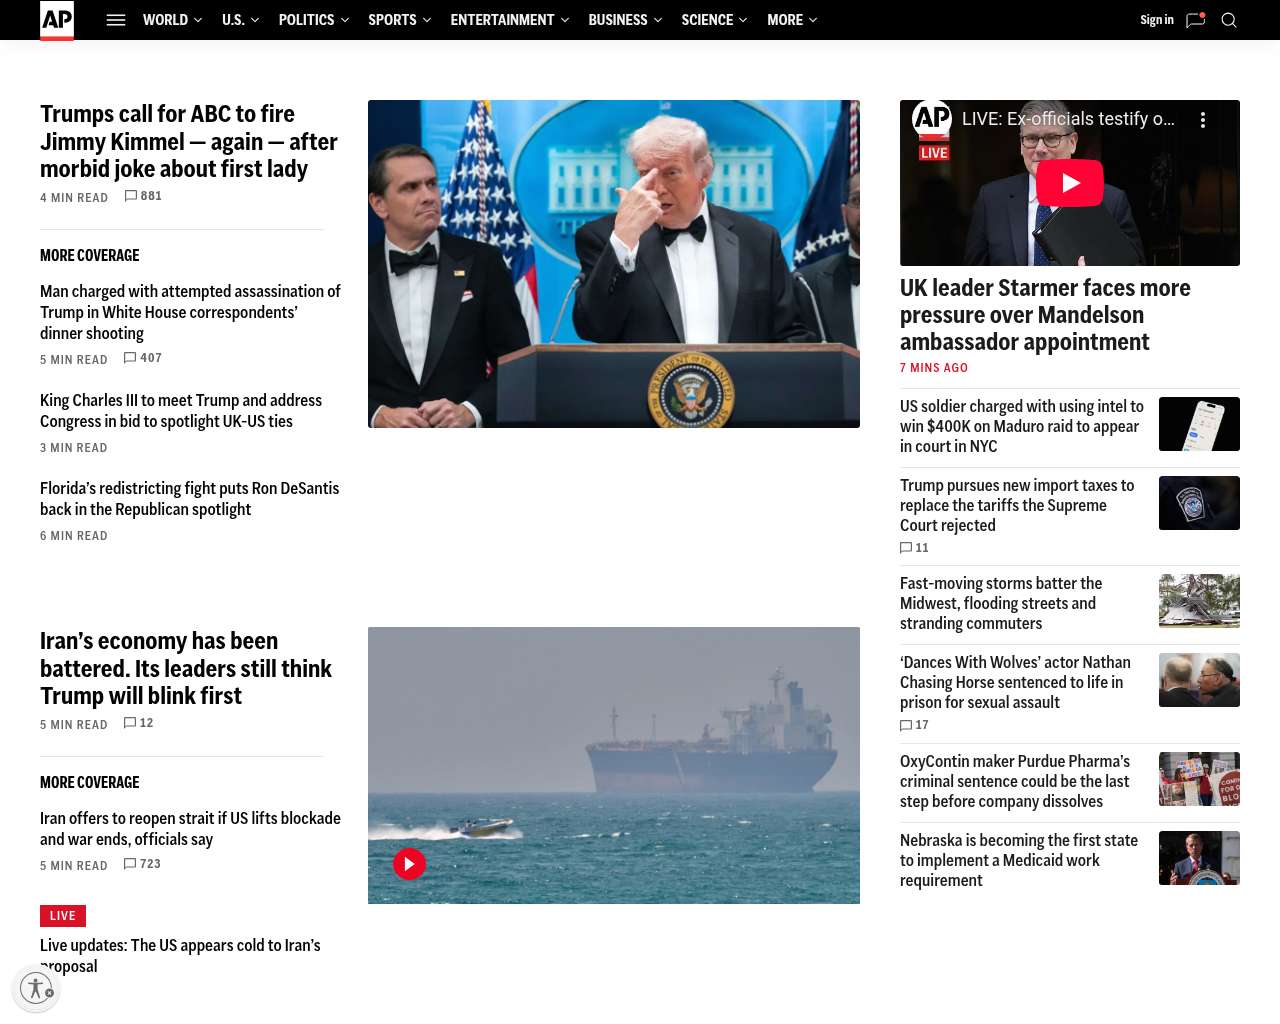Click the notifications chat icon near Sign in

[1195, 20]
